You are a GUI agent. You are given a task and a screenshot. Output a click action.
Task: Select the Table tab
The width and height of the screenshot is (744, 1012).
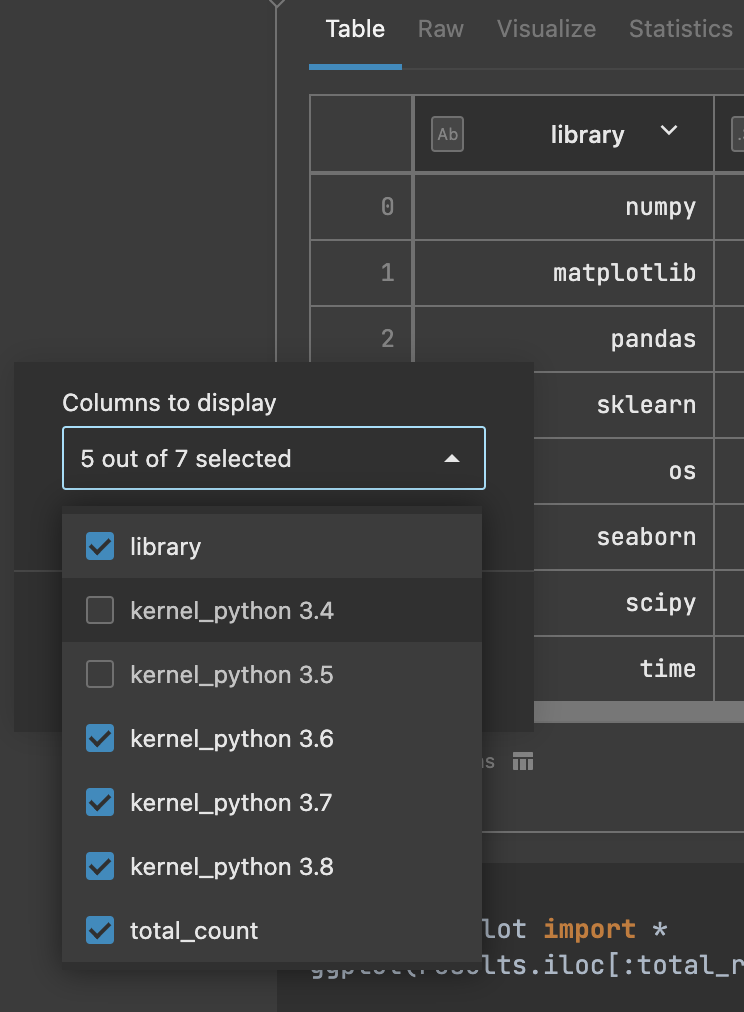(355, 29)
